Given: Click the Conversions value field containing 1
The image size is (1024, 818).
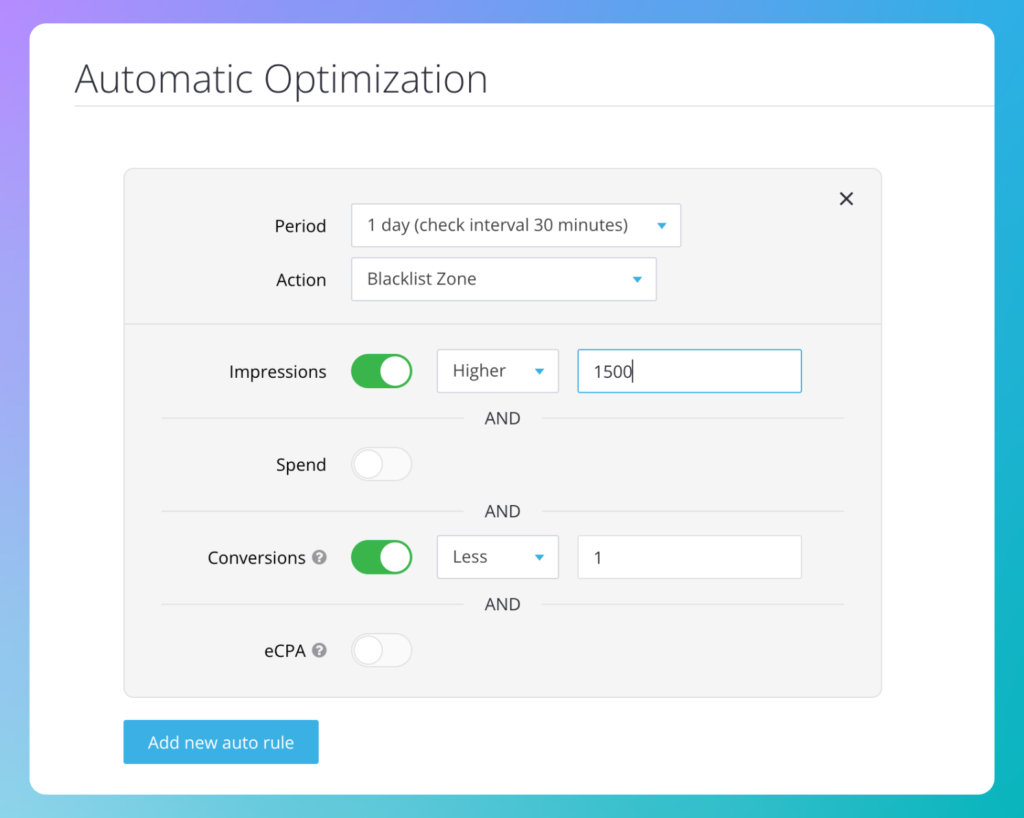Looking at the screenshot, I should click(x=689, y=557).
